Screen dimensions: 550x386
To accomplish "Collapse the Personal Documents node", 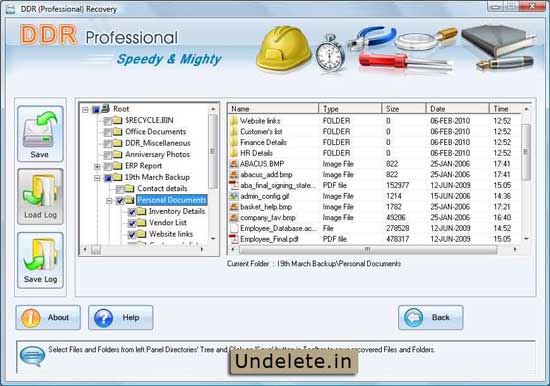I will (109, 201).
